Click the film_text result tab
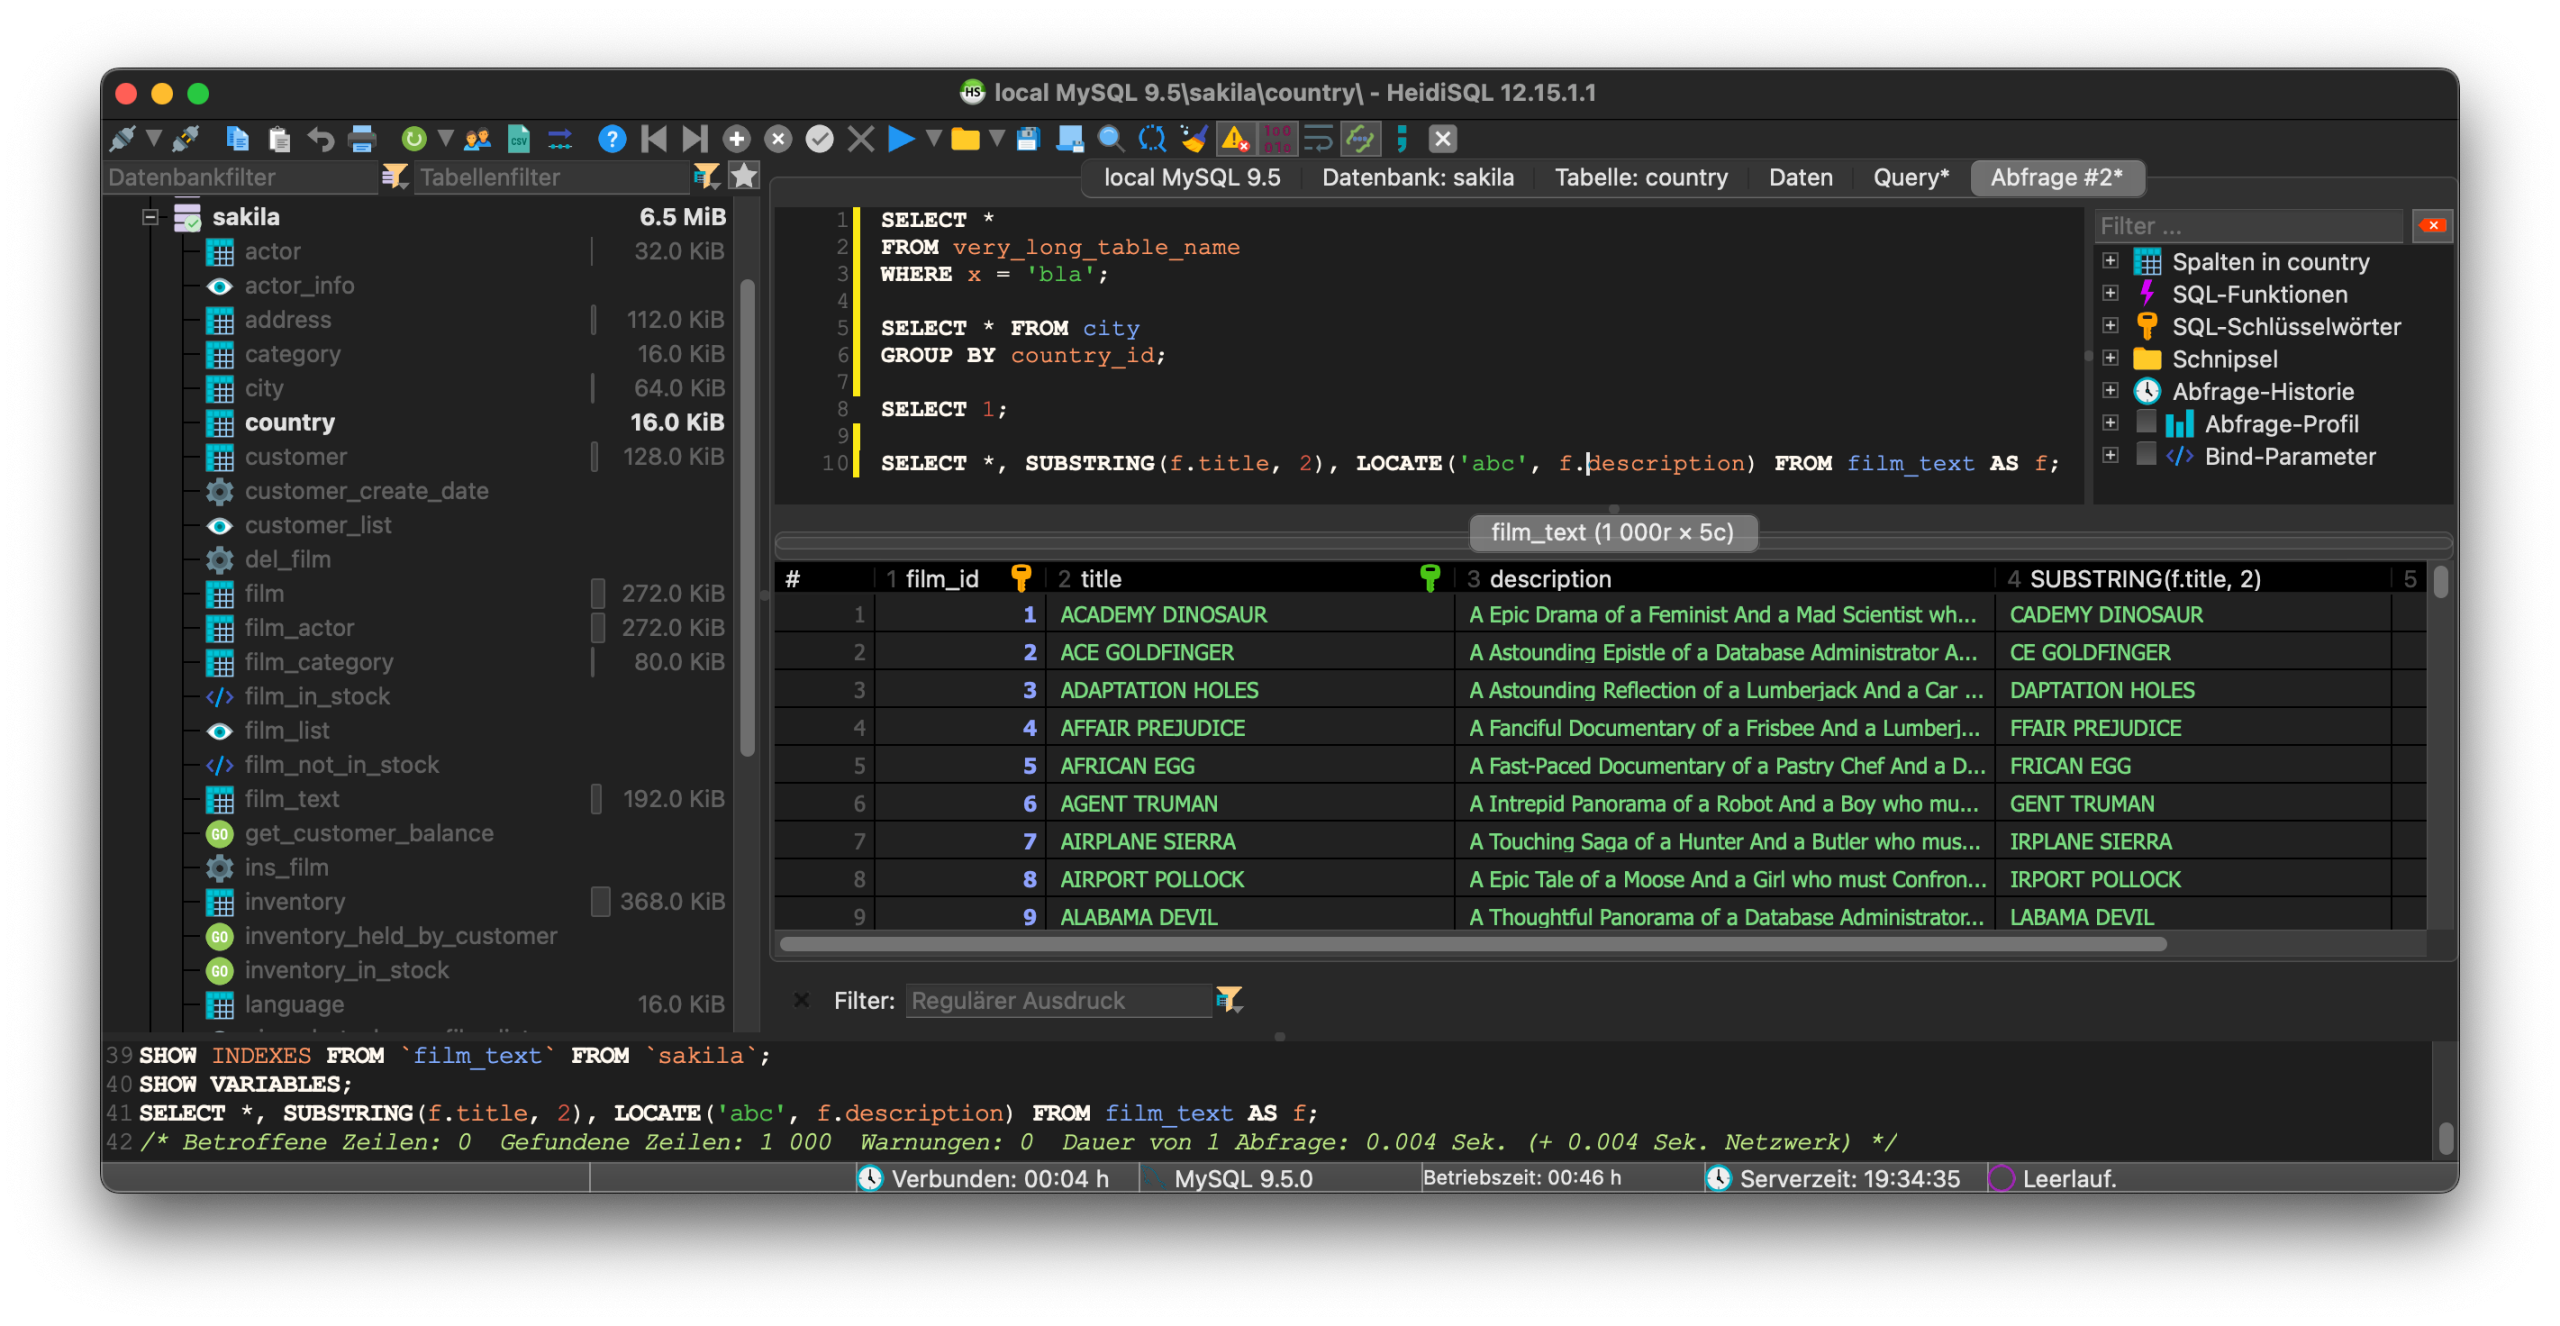Viewport: 2560px width, 1326px height. 1612,532
